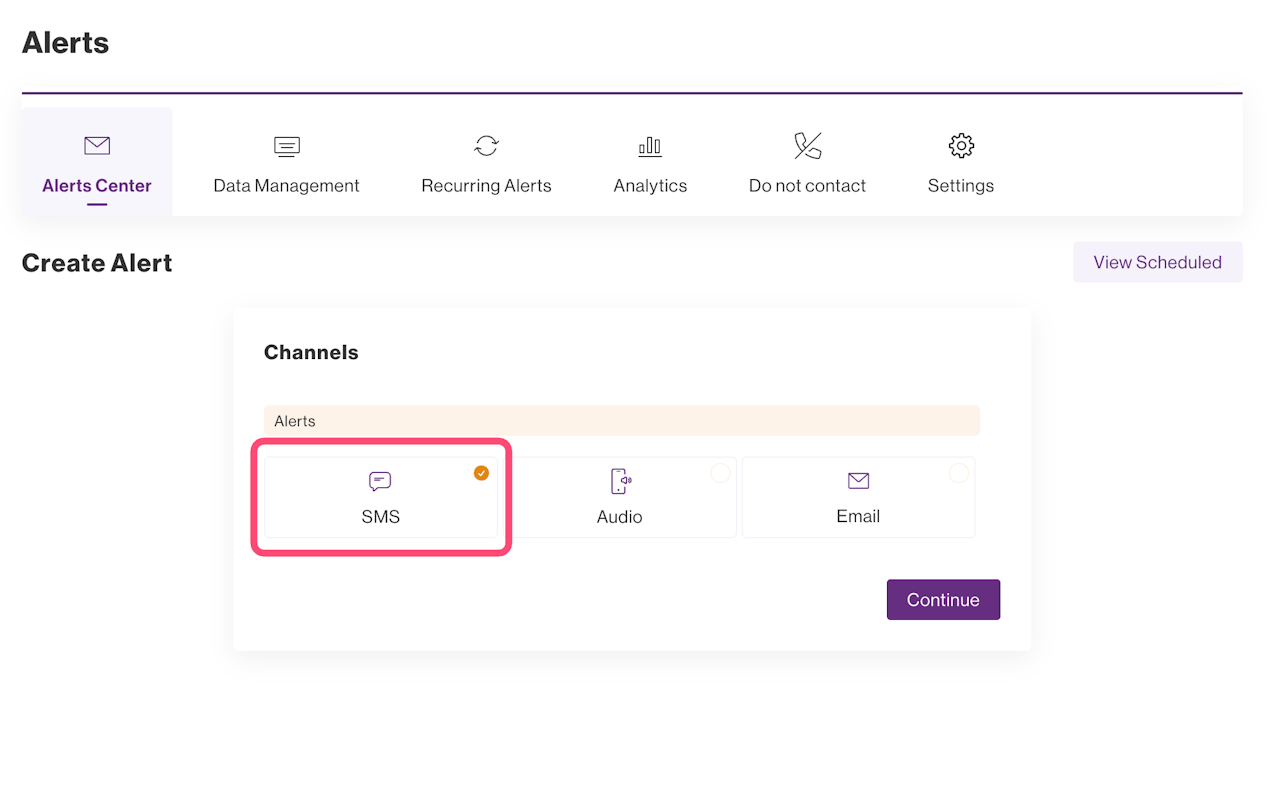Click the Do not contact phone icon
1280x794 pixels.
point(807,146)
